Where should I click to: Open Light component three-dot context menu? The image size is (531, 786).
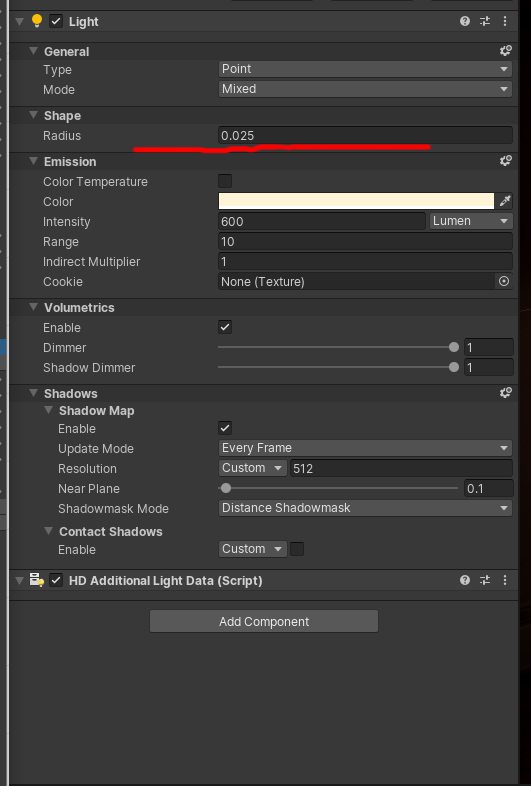505,21
